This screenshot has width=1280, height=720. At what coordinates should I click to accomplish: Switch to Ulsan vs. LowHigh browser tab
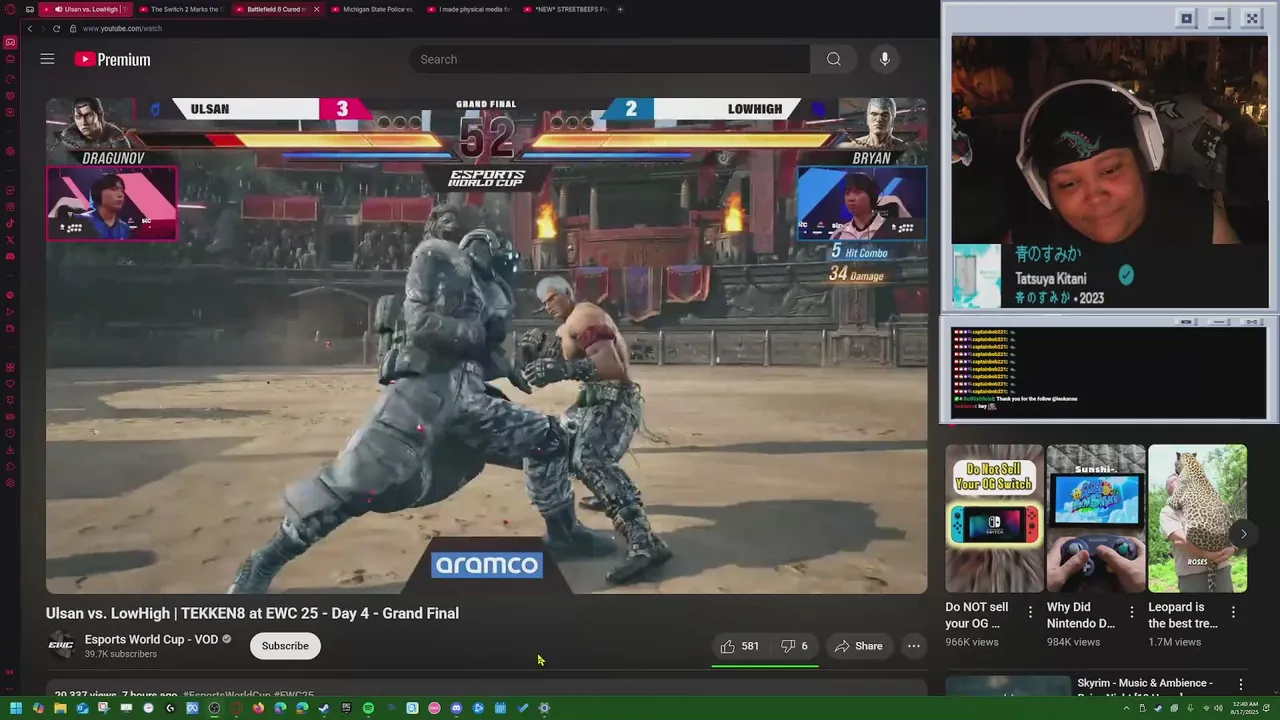85,9
